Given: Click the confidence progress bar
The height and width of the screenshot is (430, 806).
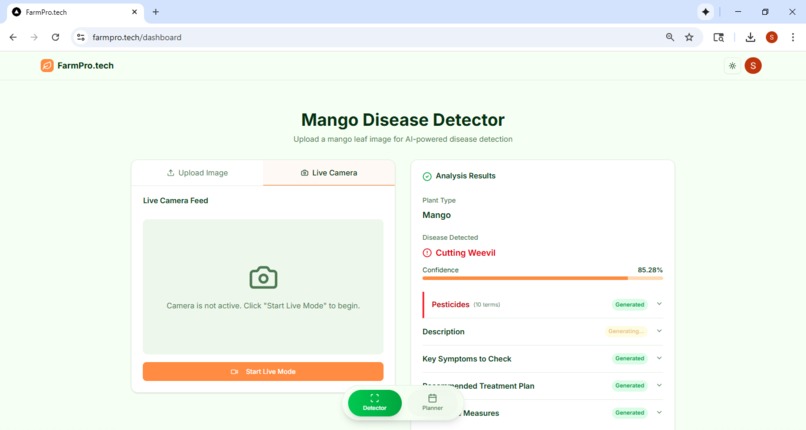Looking at the screenshot, I should coord(542,278).
